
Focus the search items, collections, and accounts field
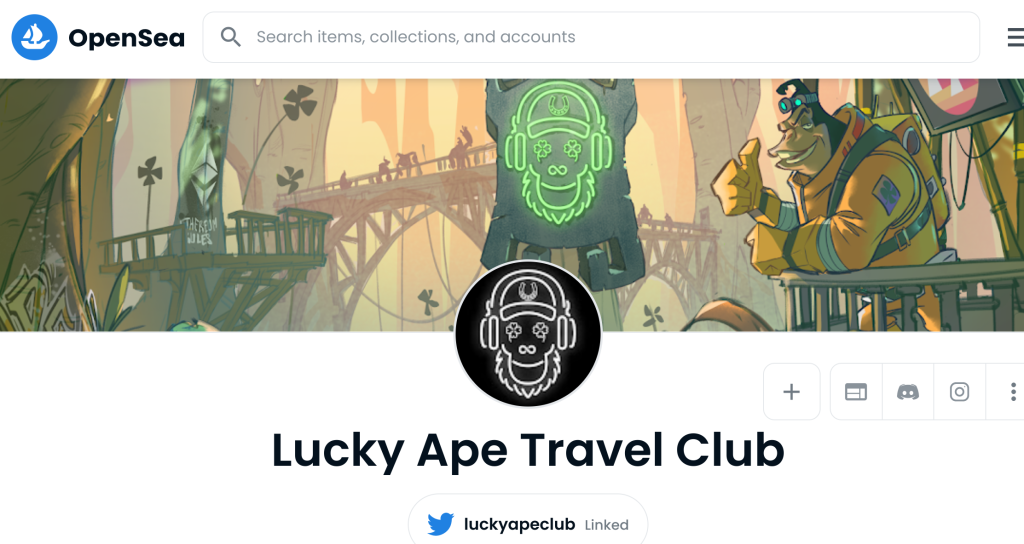[x=591, y=37]
